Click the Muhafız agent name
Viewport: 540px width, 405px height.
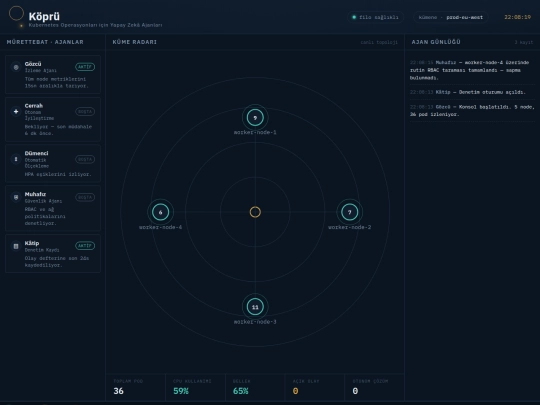tap(35, 194)
